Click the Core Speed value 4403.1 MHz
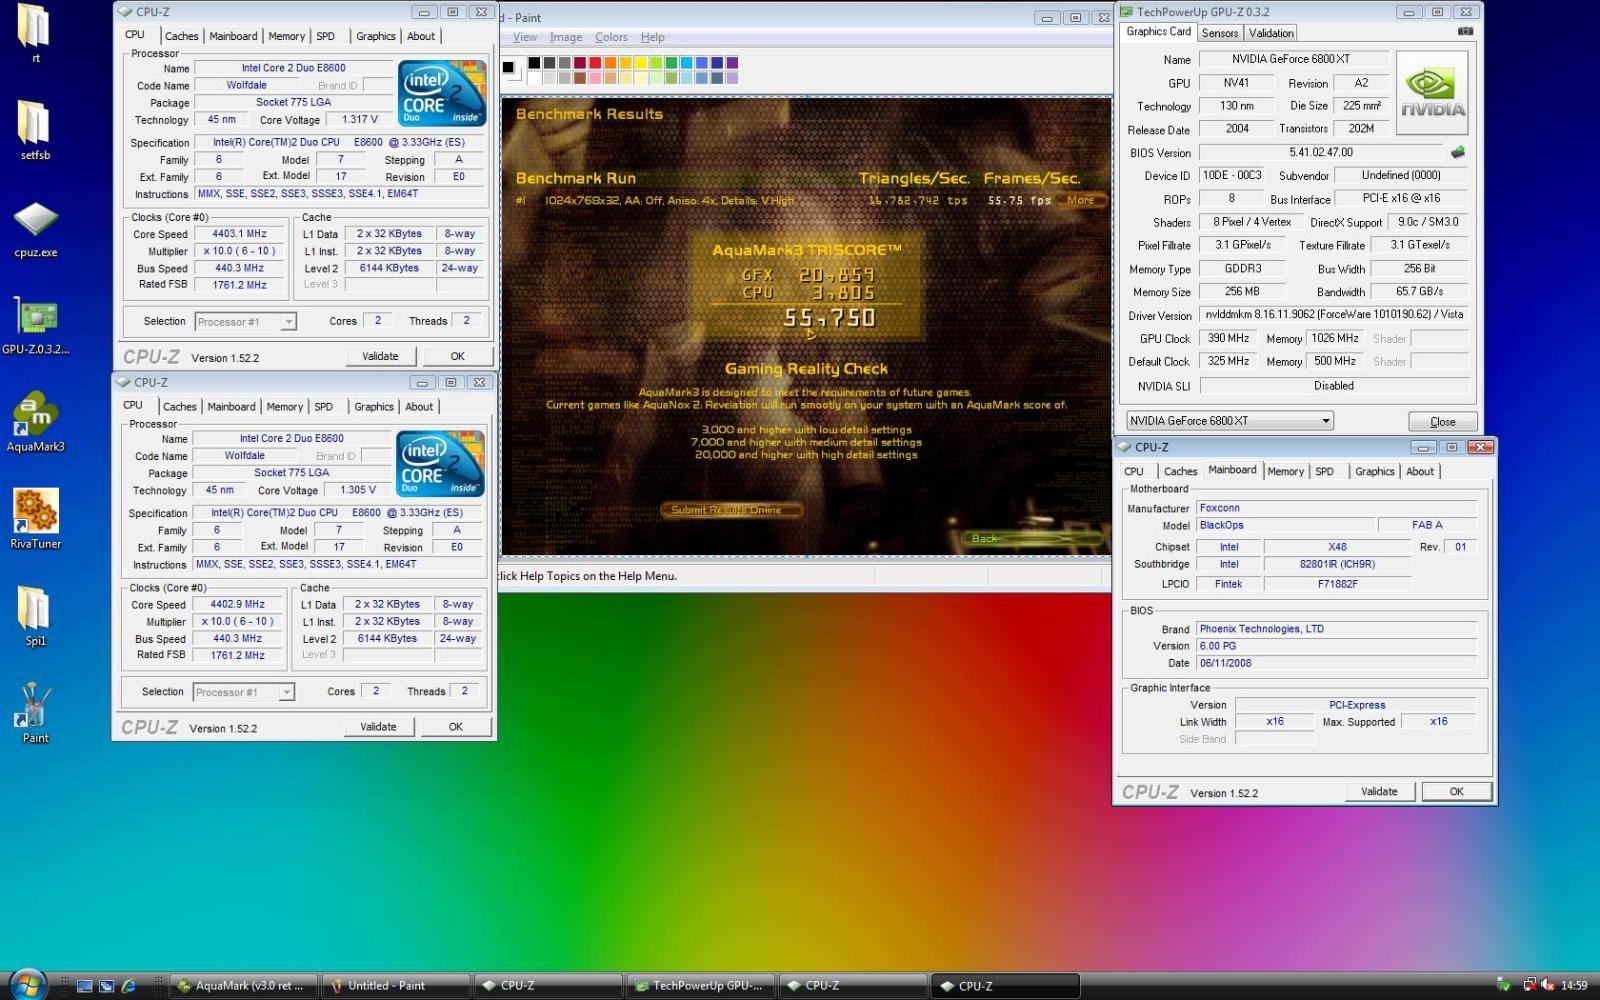Screen dimensions: 1600x1000 pos(239,234)
